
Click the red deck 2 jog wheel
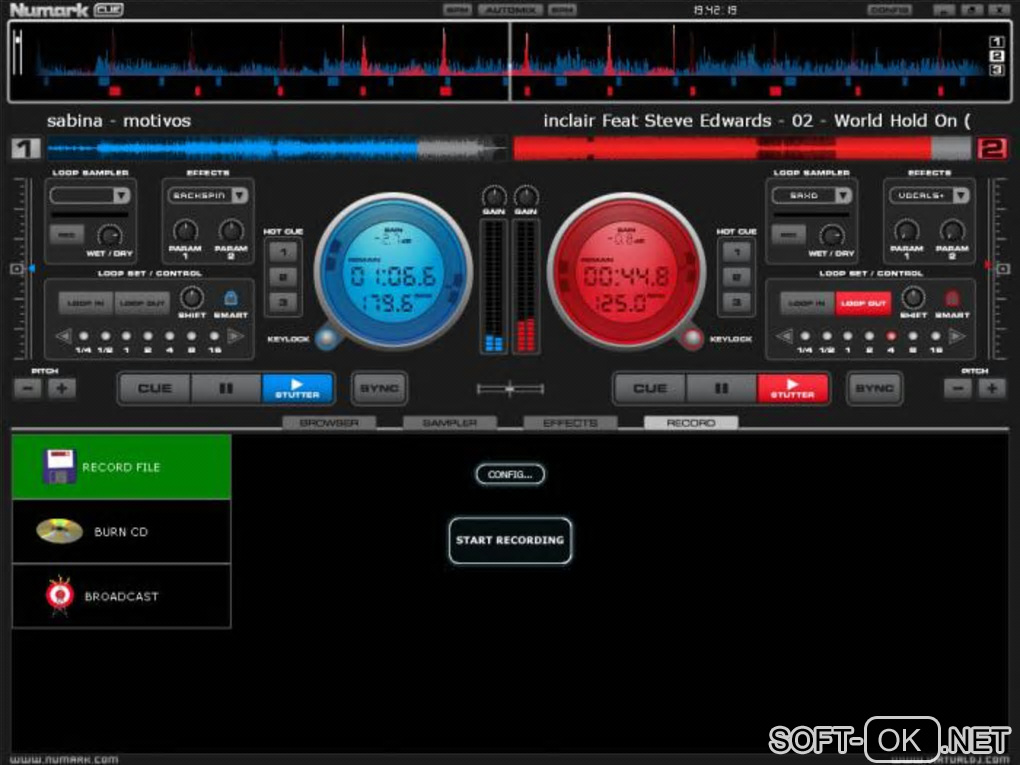pyautogui.click(x=626, y=271)
